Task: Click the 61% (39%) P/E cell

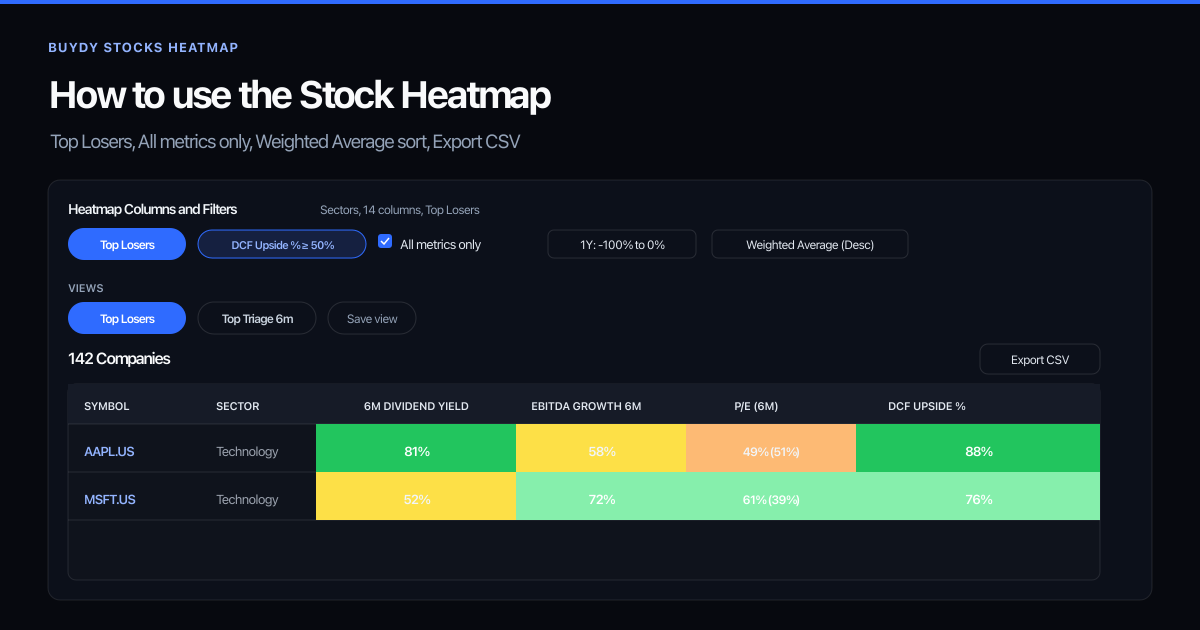Action: tap(771, 496)
